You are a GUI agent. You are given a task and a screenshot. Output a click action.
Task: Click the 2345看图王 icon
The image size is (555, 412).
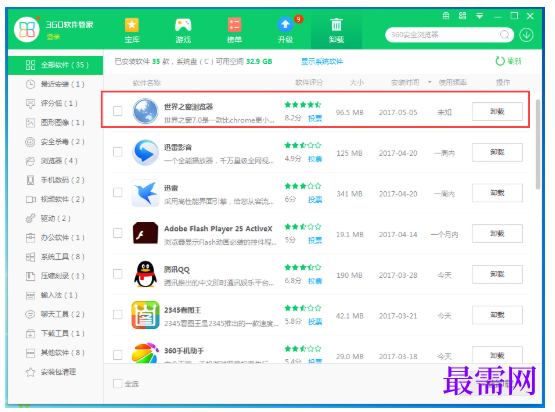point(145,315)
